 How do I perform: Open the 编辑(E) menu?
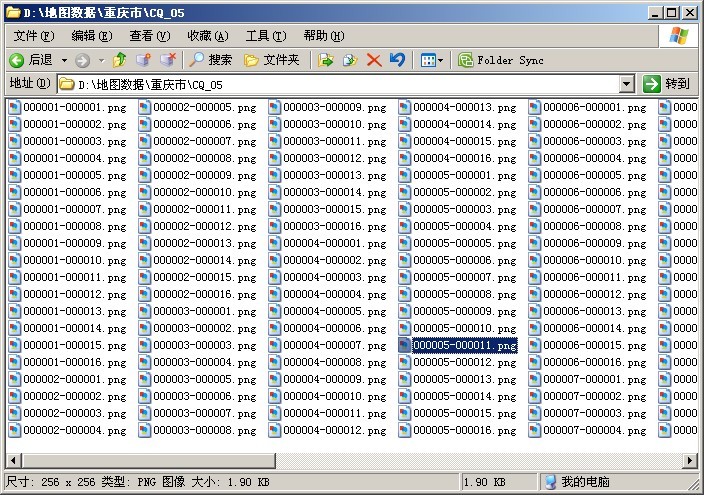point(92,36)
